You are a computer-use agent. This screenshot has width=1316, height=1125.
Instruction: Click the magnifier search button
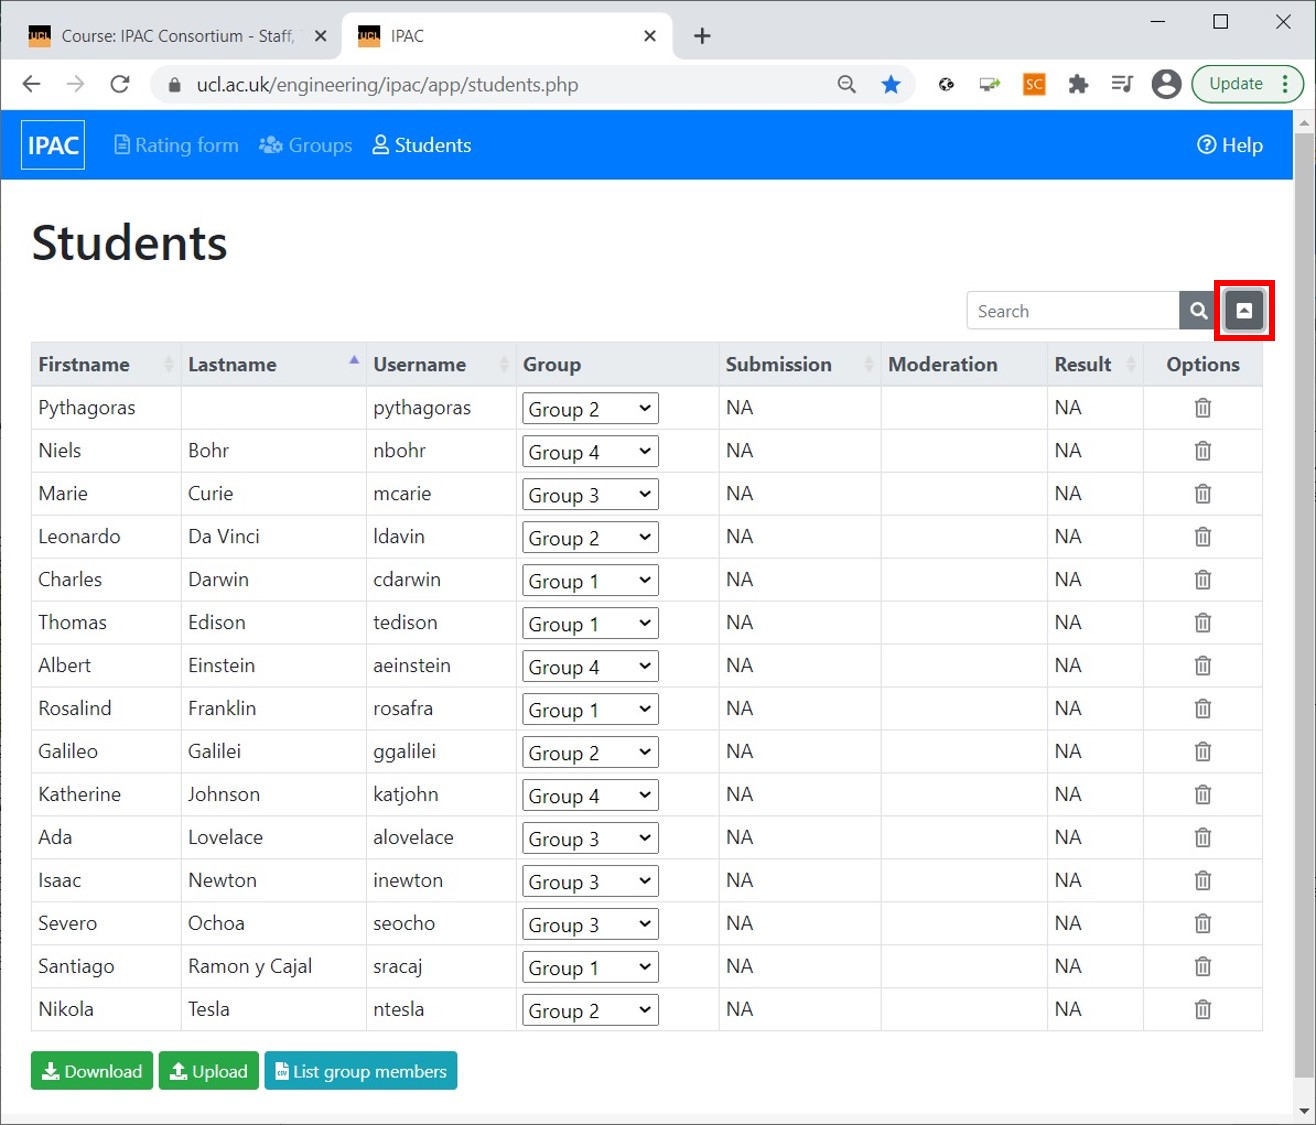click(1198, 311)
